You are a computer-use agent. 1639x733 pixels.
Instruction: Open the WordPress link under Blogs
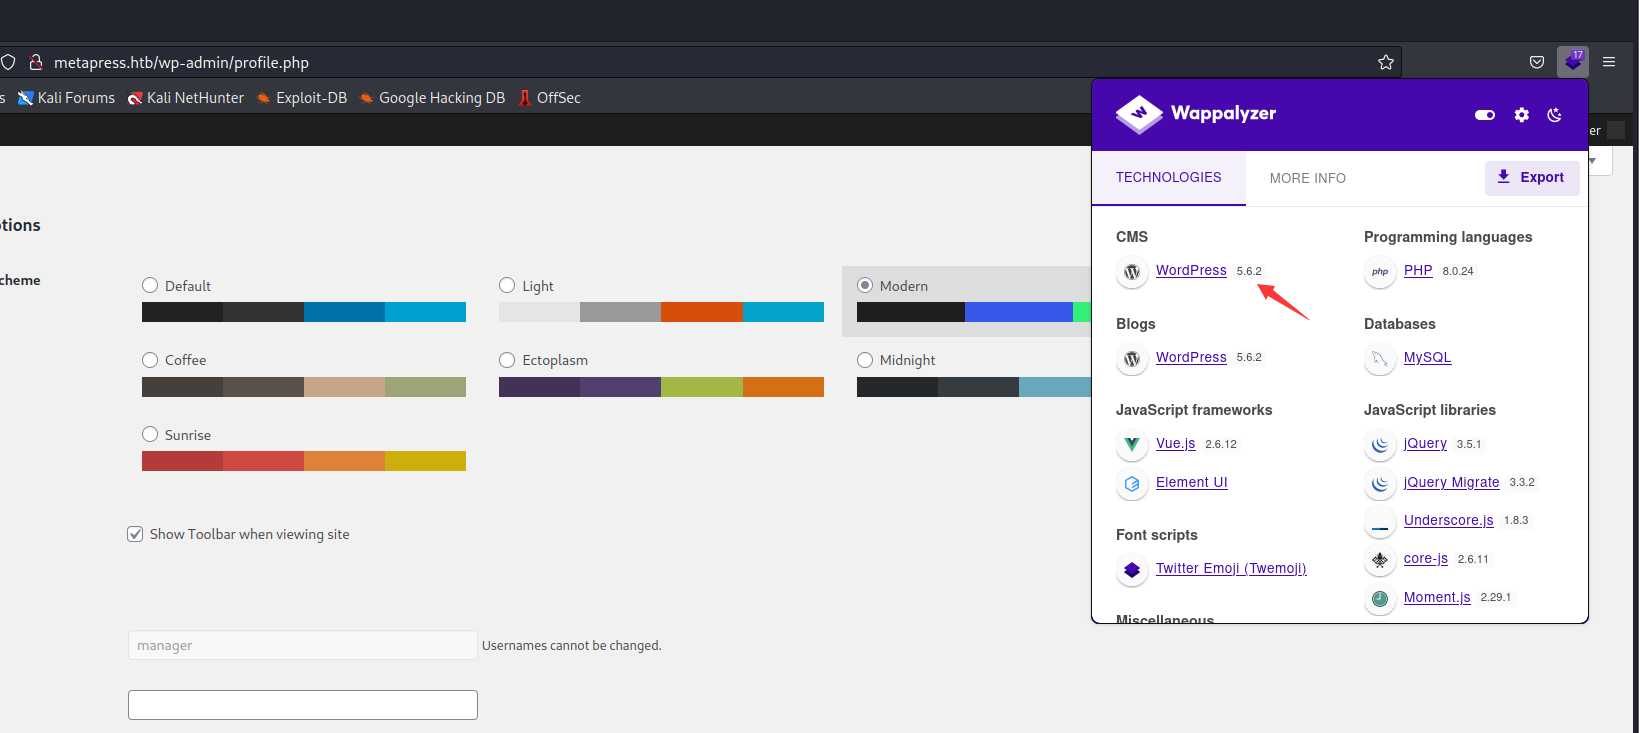(1191, 357)
